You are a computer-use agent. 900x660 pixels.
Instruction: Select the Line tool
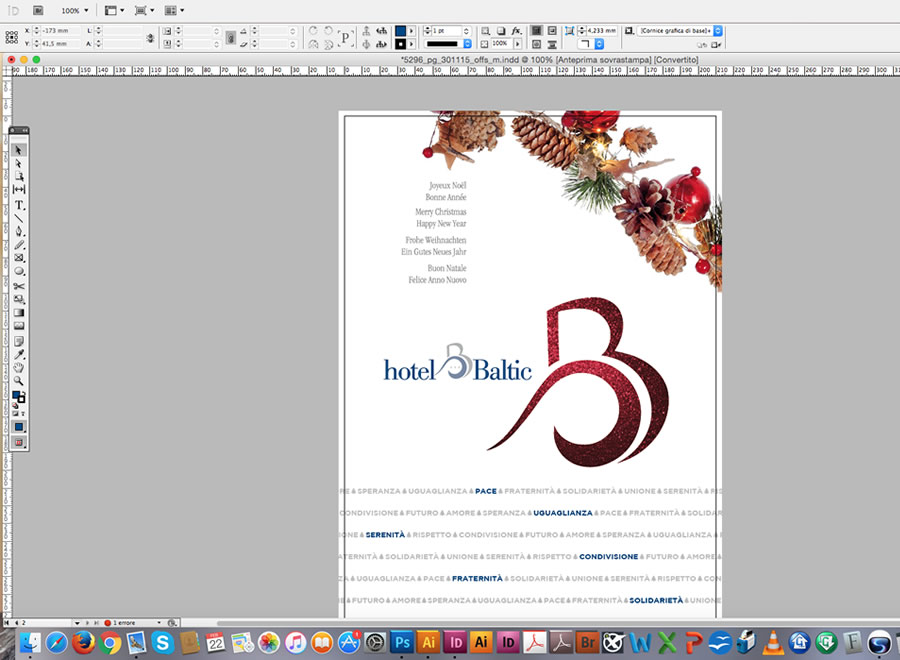tap(19, 217)
